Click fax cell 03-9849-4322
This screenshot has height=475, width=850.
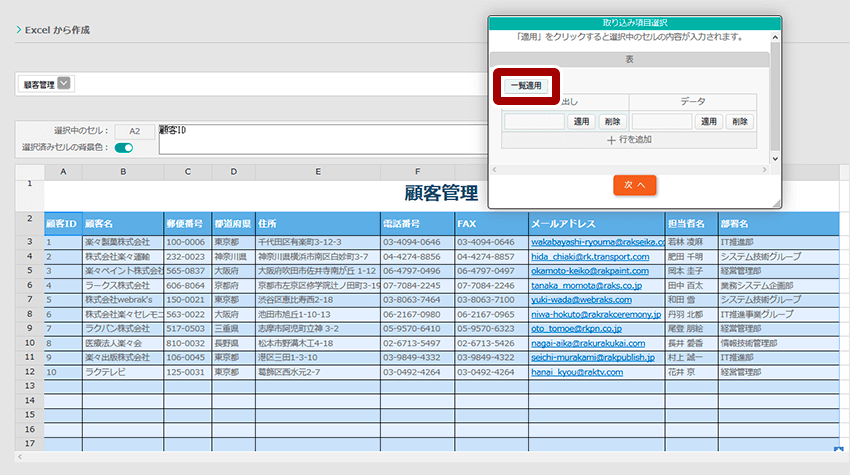click(492, 357)
